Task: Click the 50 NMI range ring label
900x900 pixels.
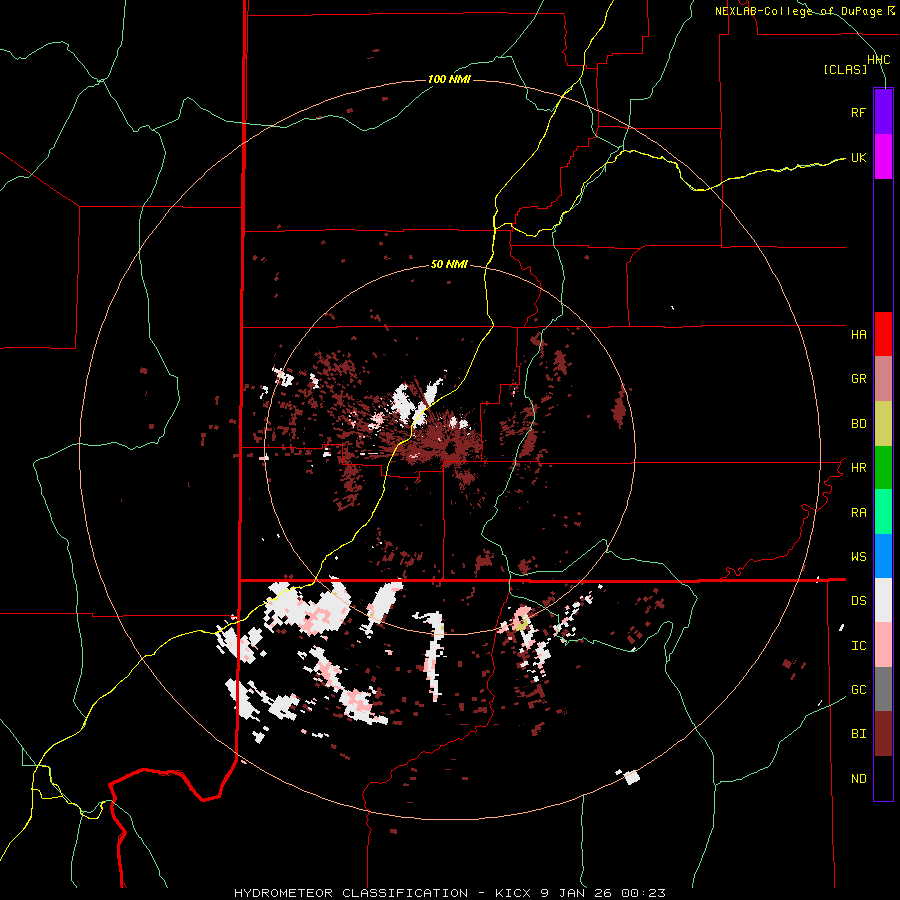Action: pyautogui.click(x=449, y=265)
